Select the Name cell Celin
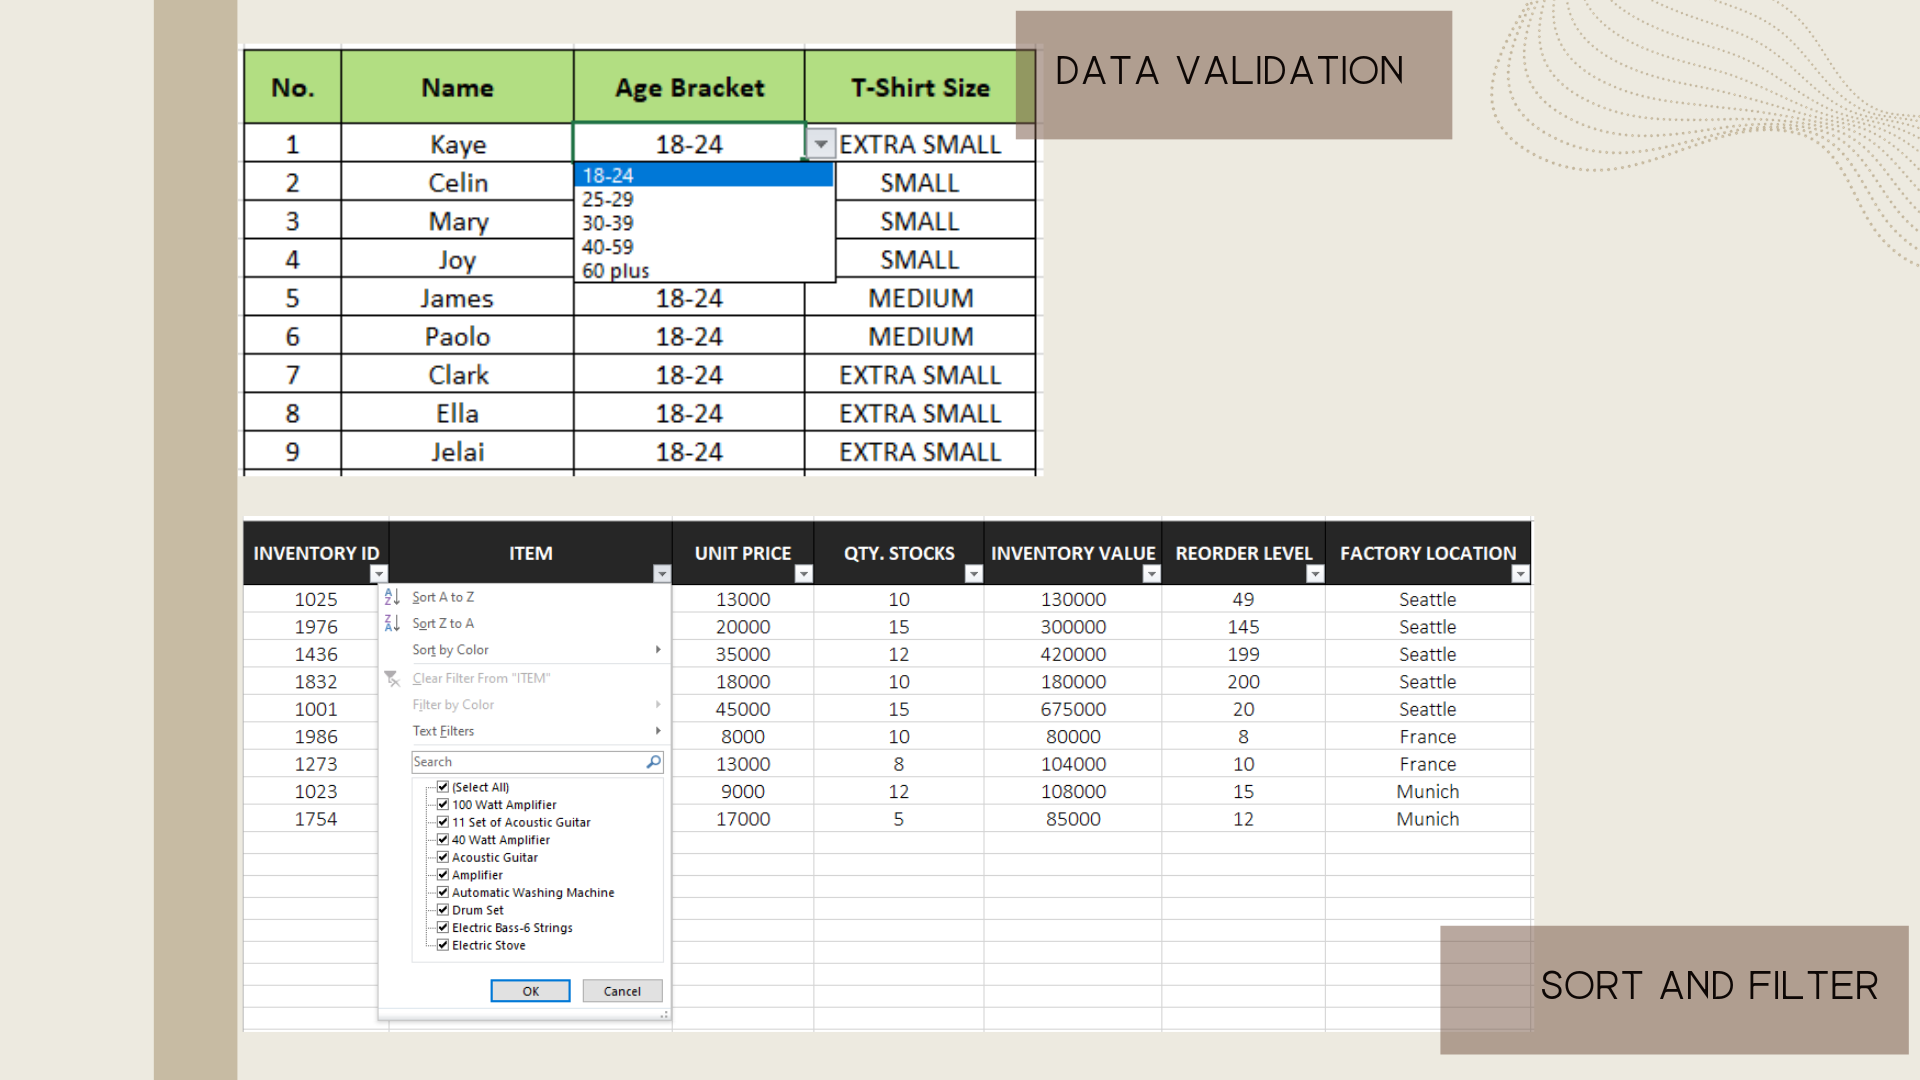The height and width of the screenshot is (1080, 1920). (x=458, y=183)
